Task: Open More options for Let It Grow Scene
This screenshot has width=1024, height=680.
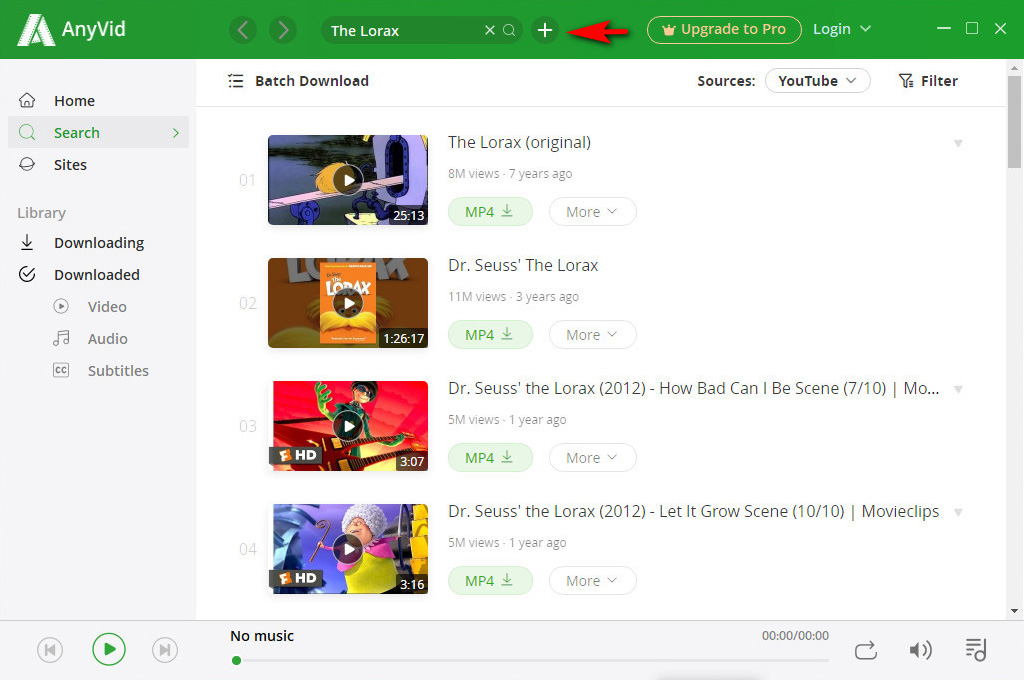Action: [x=592, y=581]
